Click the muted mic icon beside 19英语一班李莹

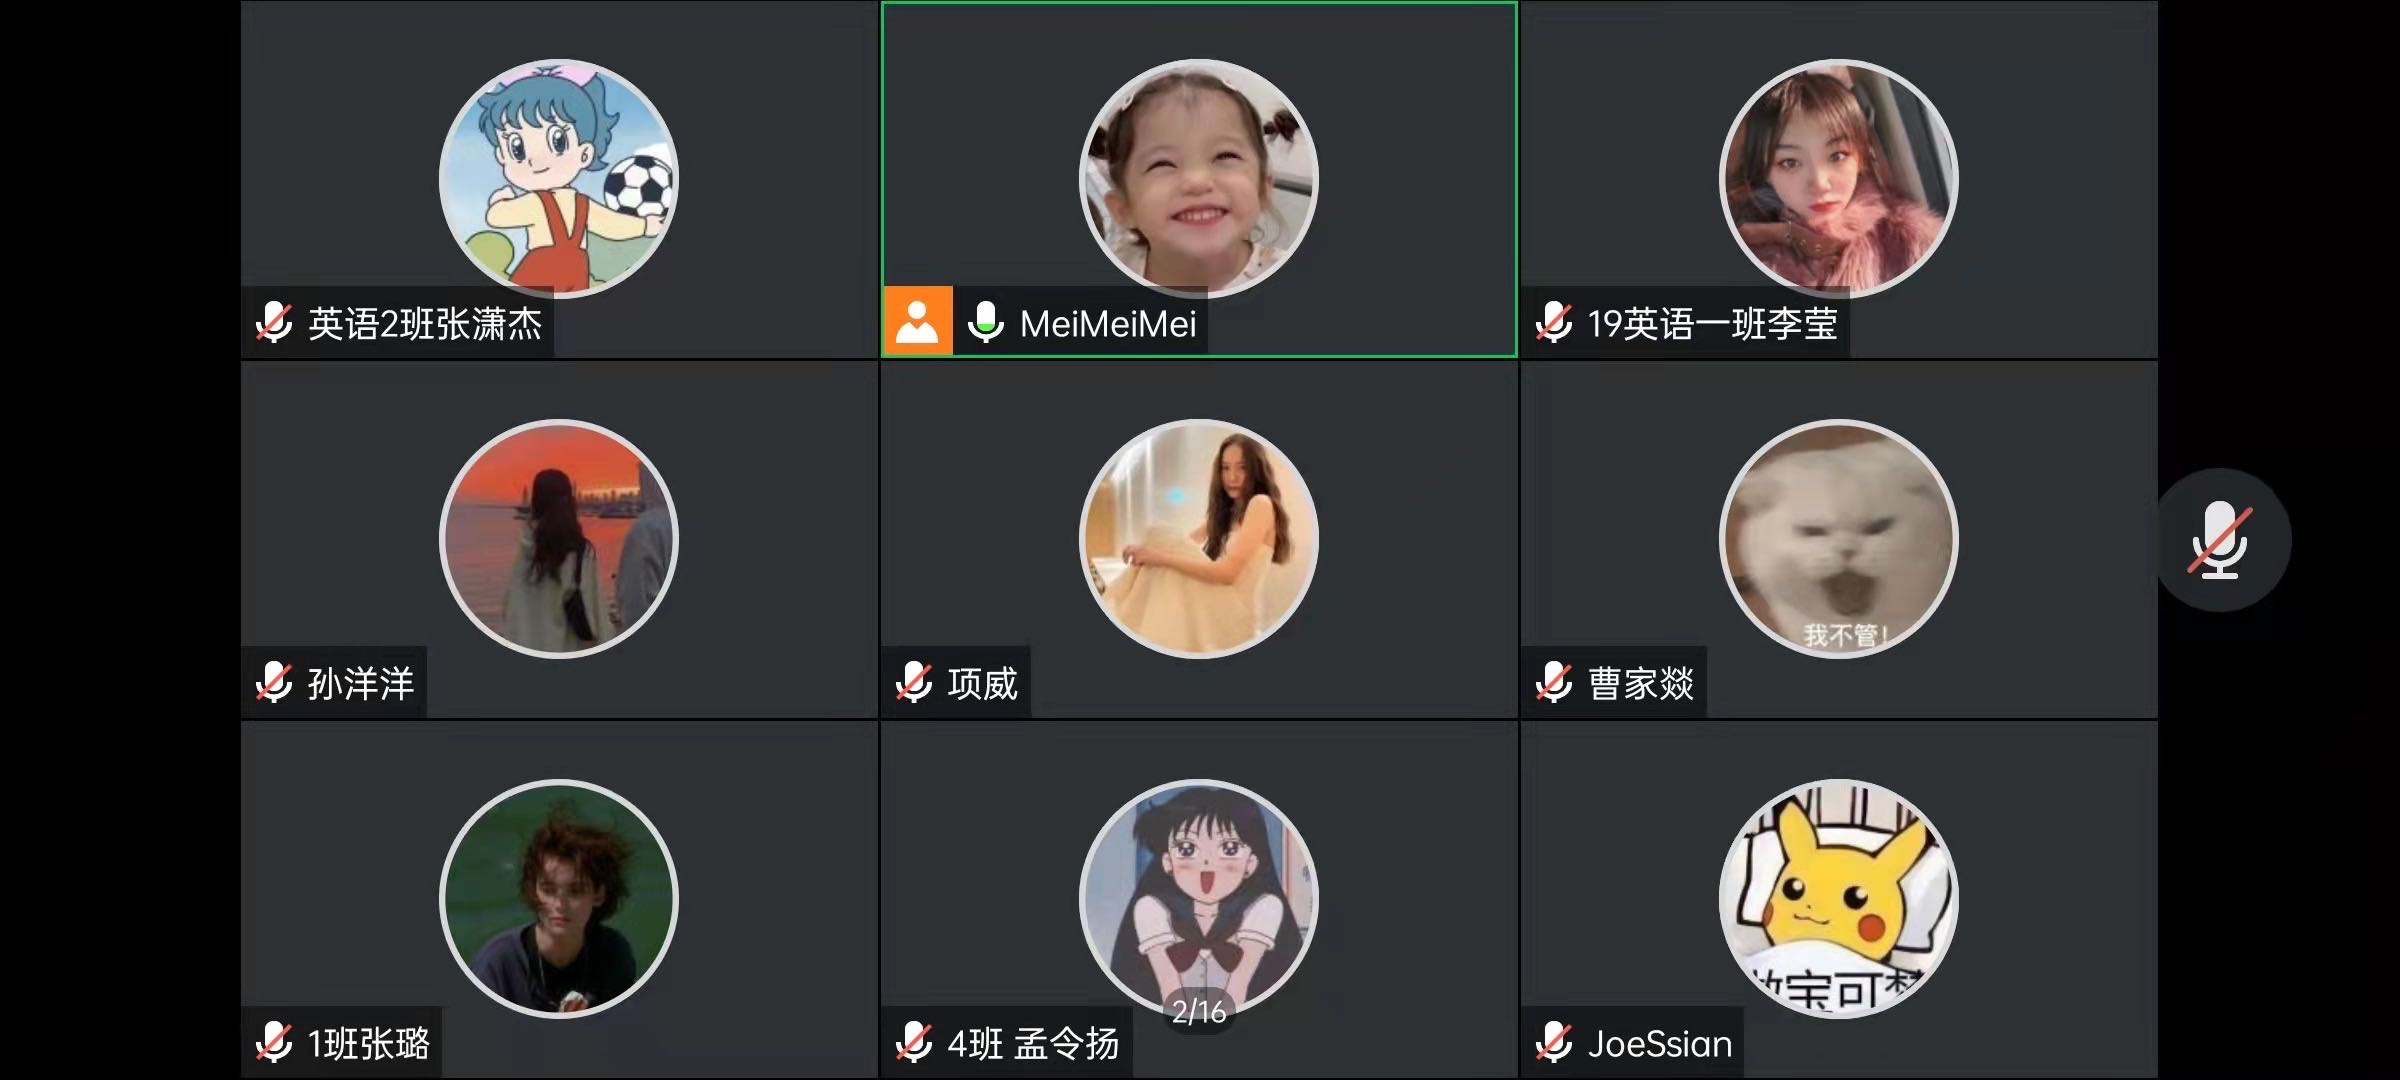click(x=1554, y=323)
